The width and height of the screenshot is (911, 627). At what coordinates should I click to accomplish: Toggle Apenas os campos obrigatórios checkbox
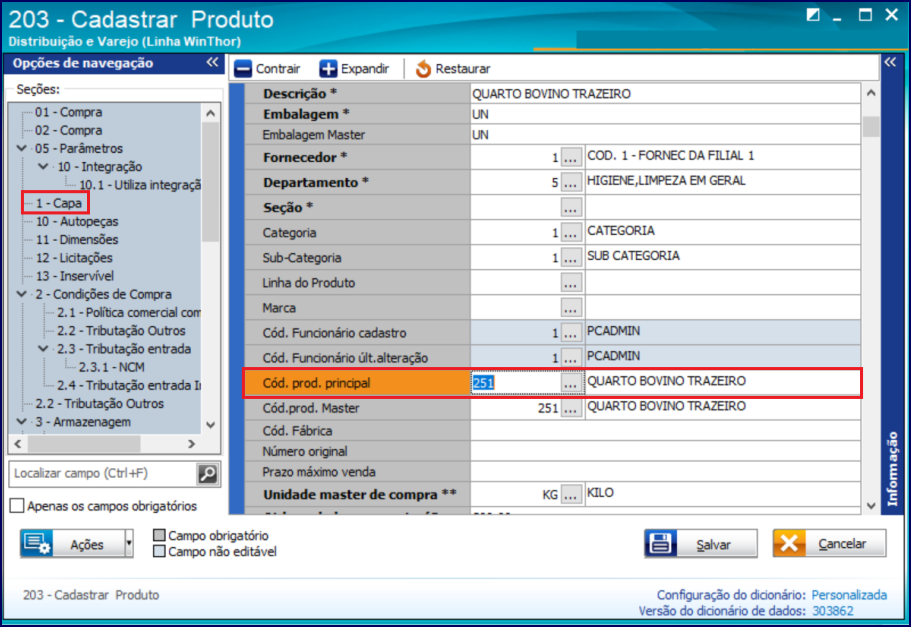[x=17, y=506]
